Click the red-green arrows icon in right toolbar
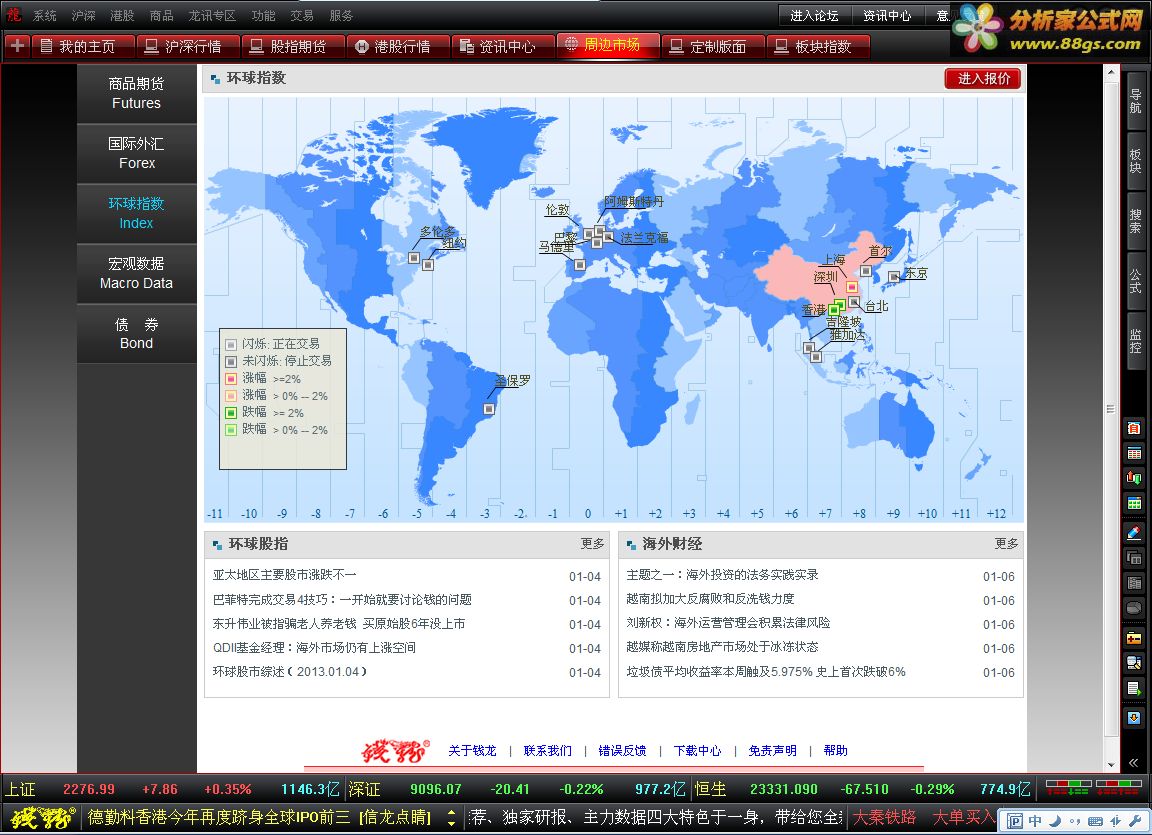The image size is (1152, 835). [x=1134, y=478]
